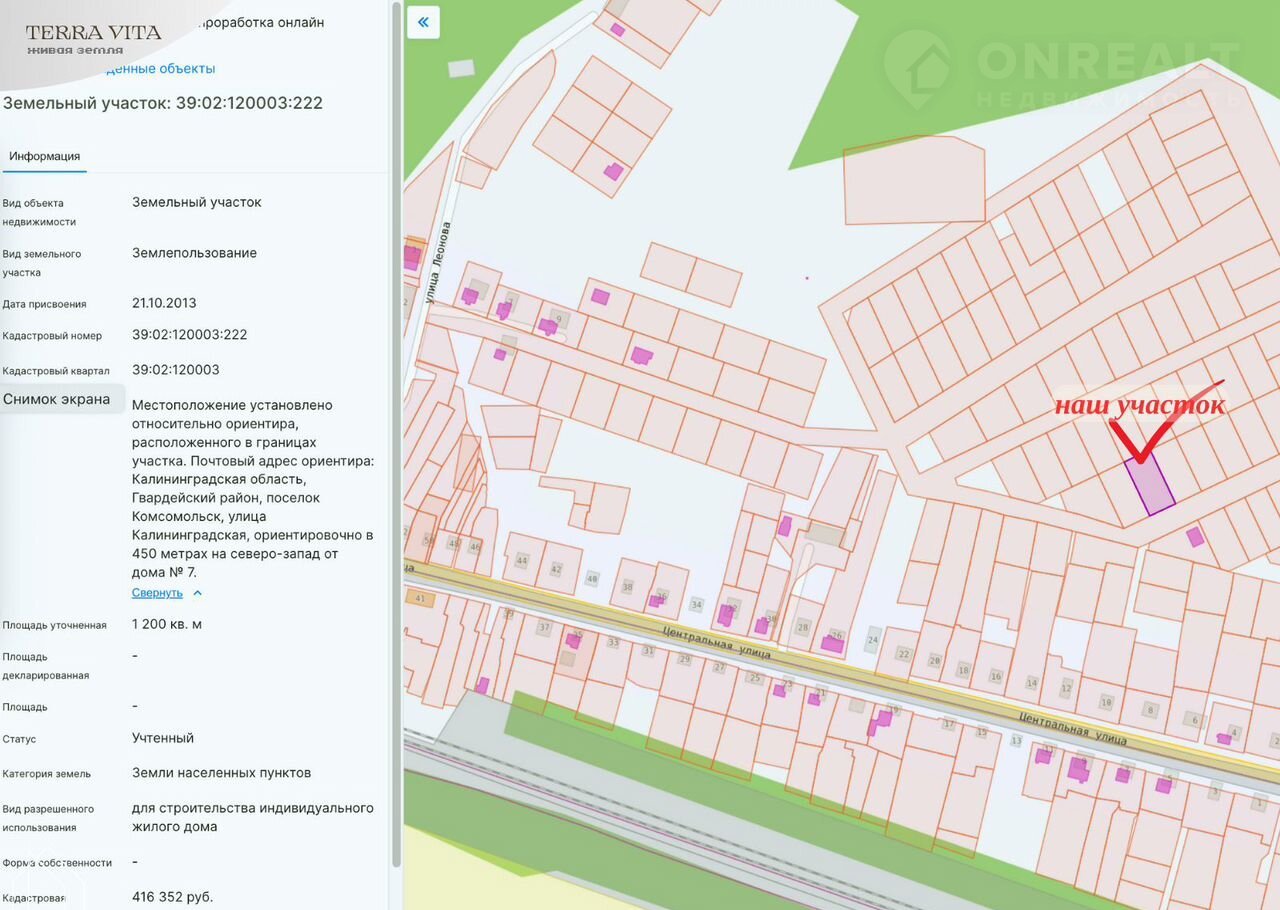Click house number 48 marker on map

[592, 579]
